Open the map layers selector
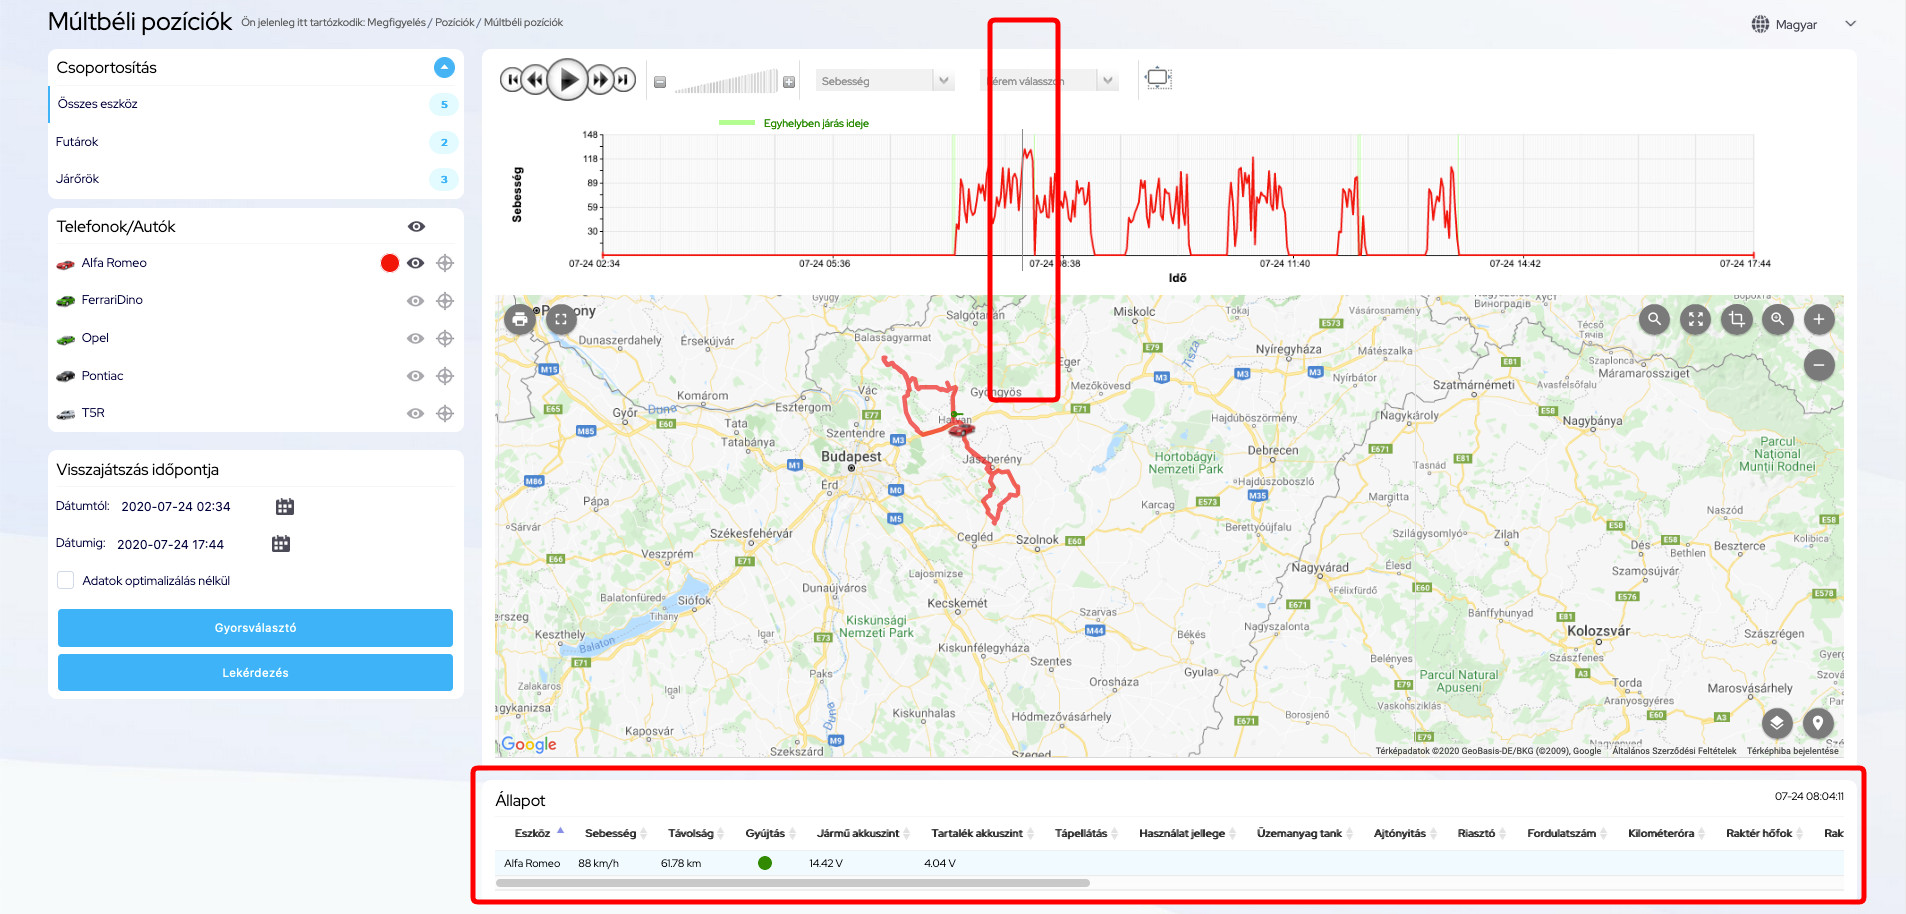This screenshot has height=914, width=1906. 1776,722
